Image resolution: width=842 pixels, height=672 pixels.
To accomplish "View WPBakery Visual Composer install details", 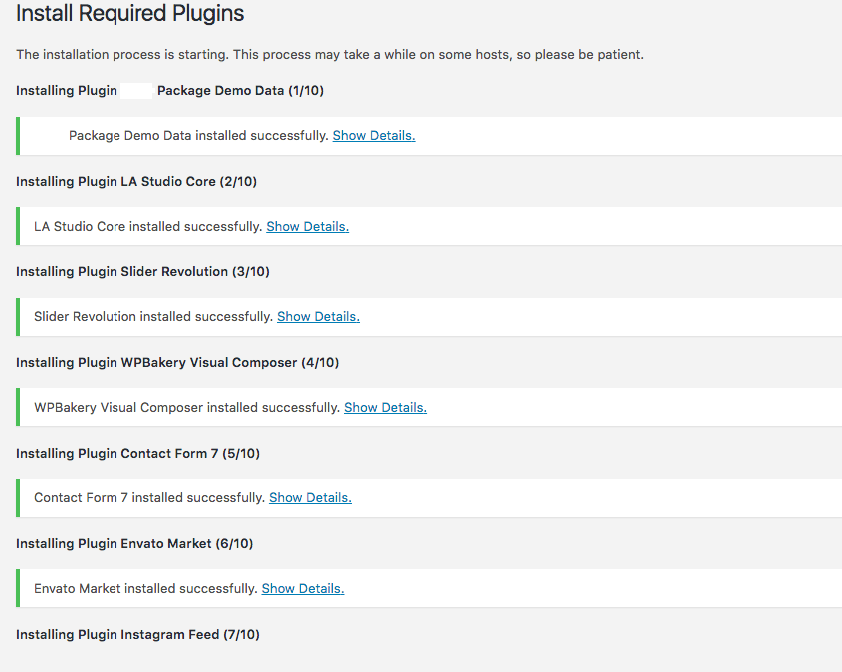I will point(384,407).
